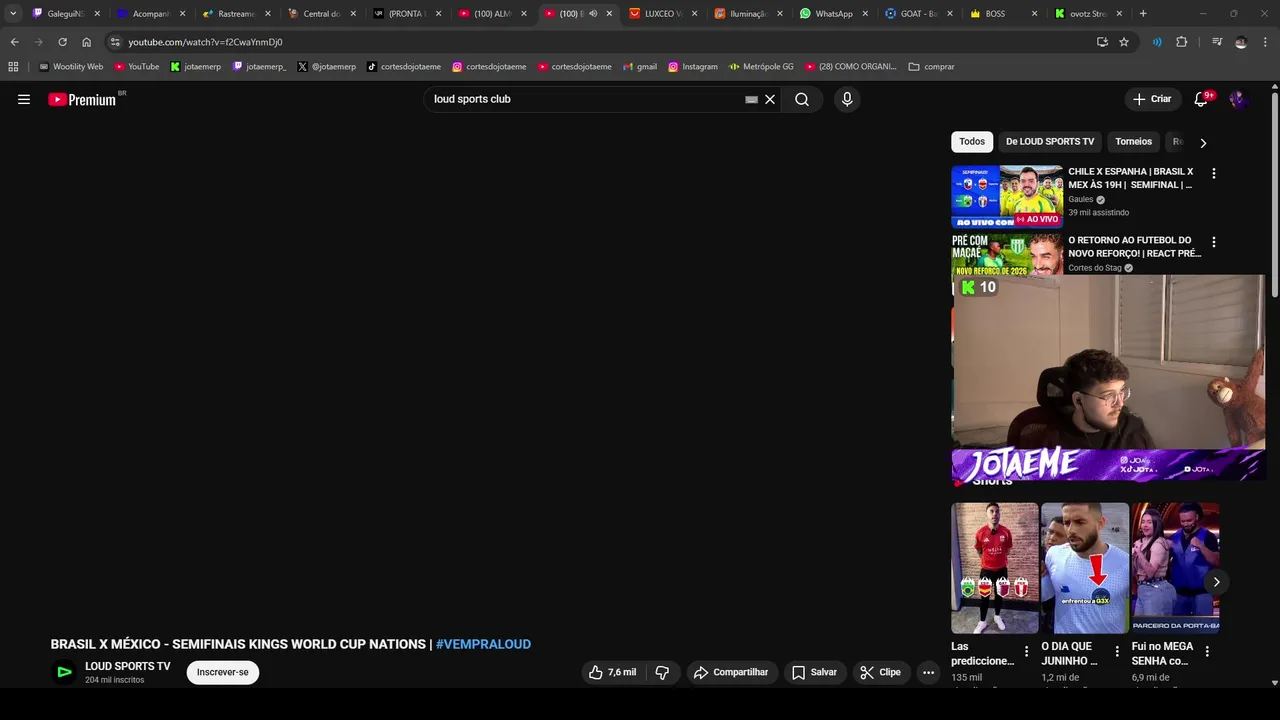Open browser home page

pyautogui.click(x=87, y=42)
